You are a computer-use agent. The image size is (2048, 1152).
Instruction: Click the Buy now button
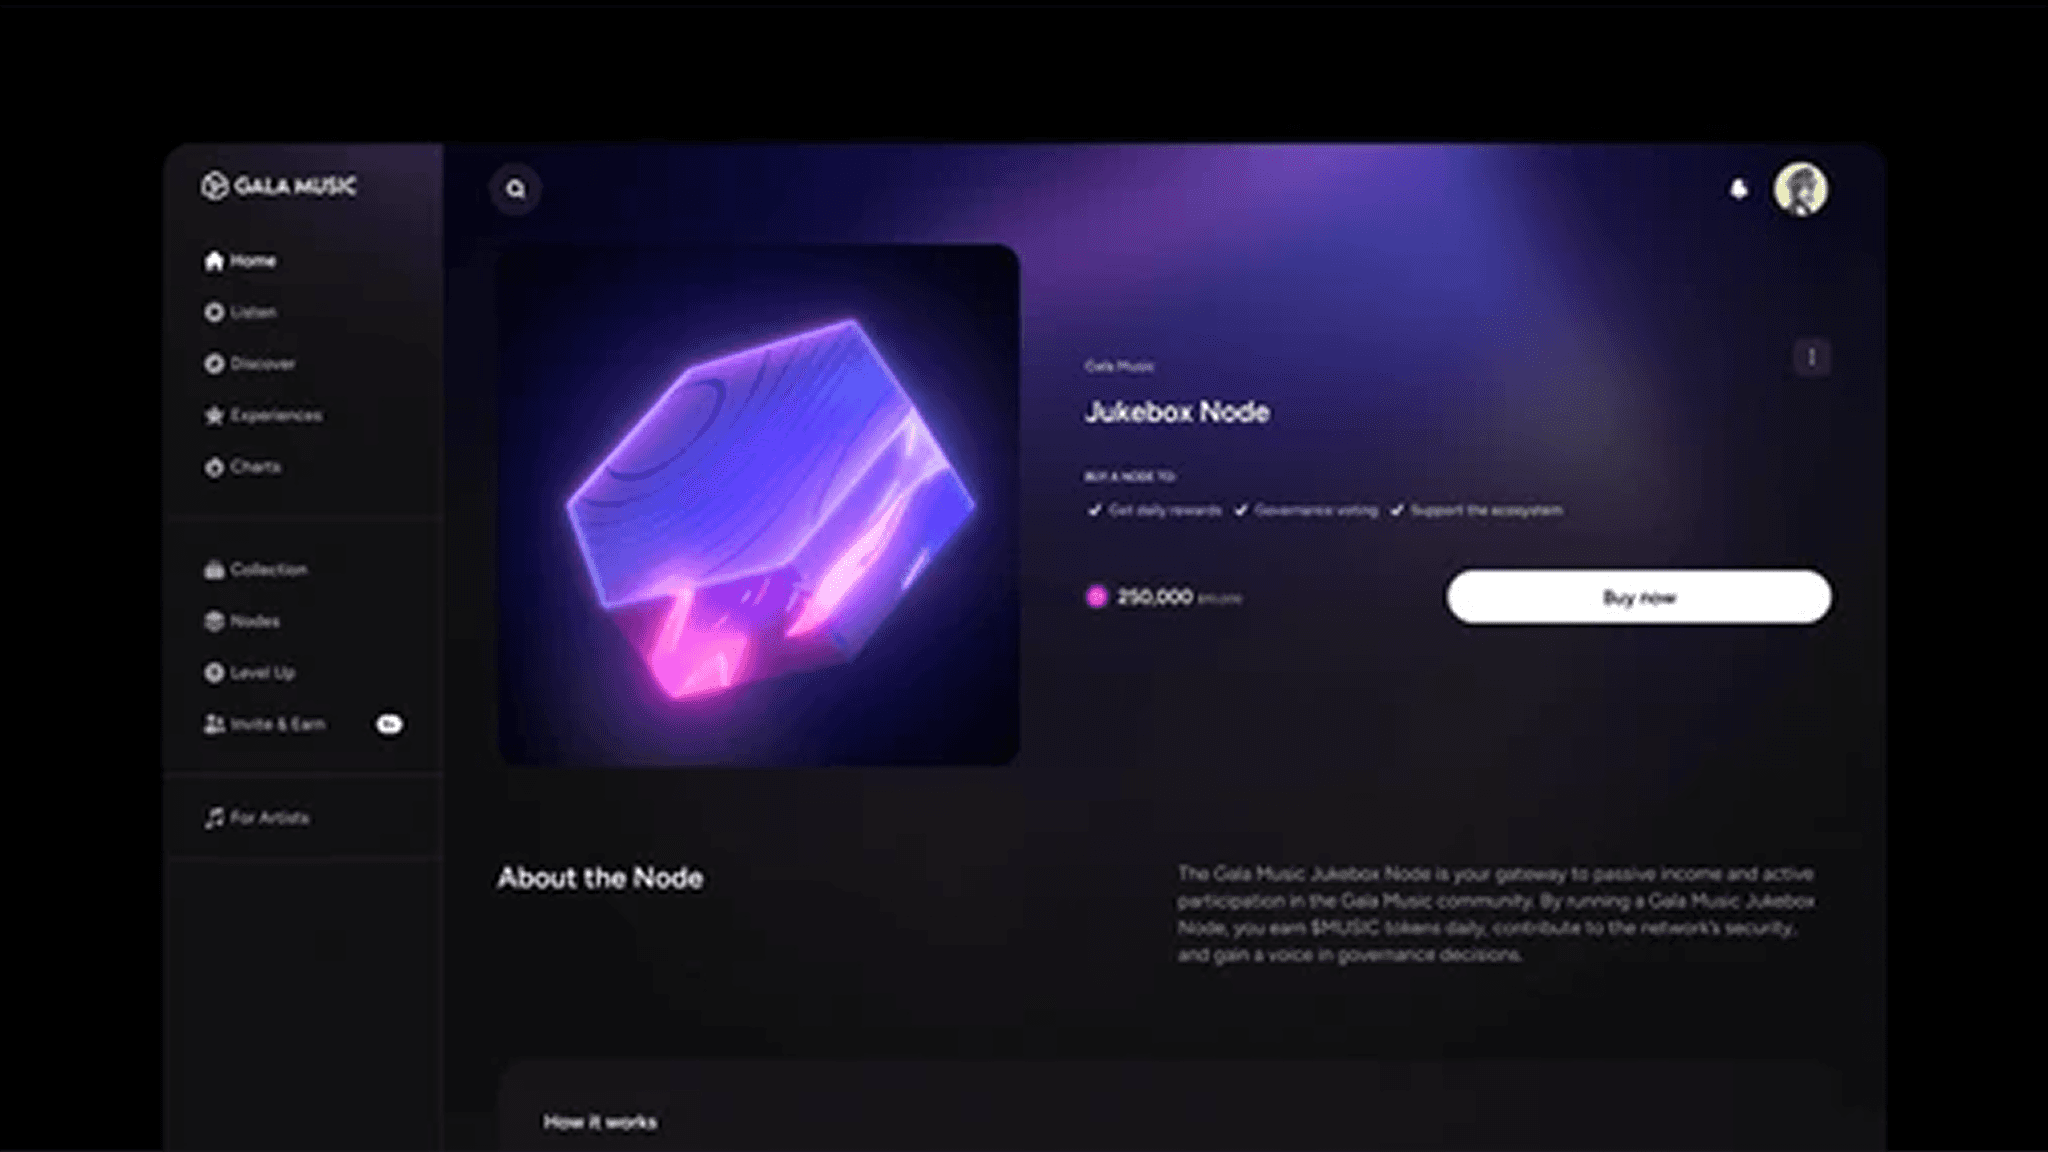click(x=1639, y=597)
